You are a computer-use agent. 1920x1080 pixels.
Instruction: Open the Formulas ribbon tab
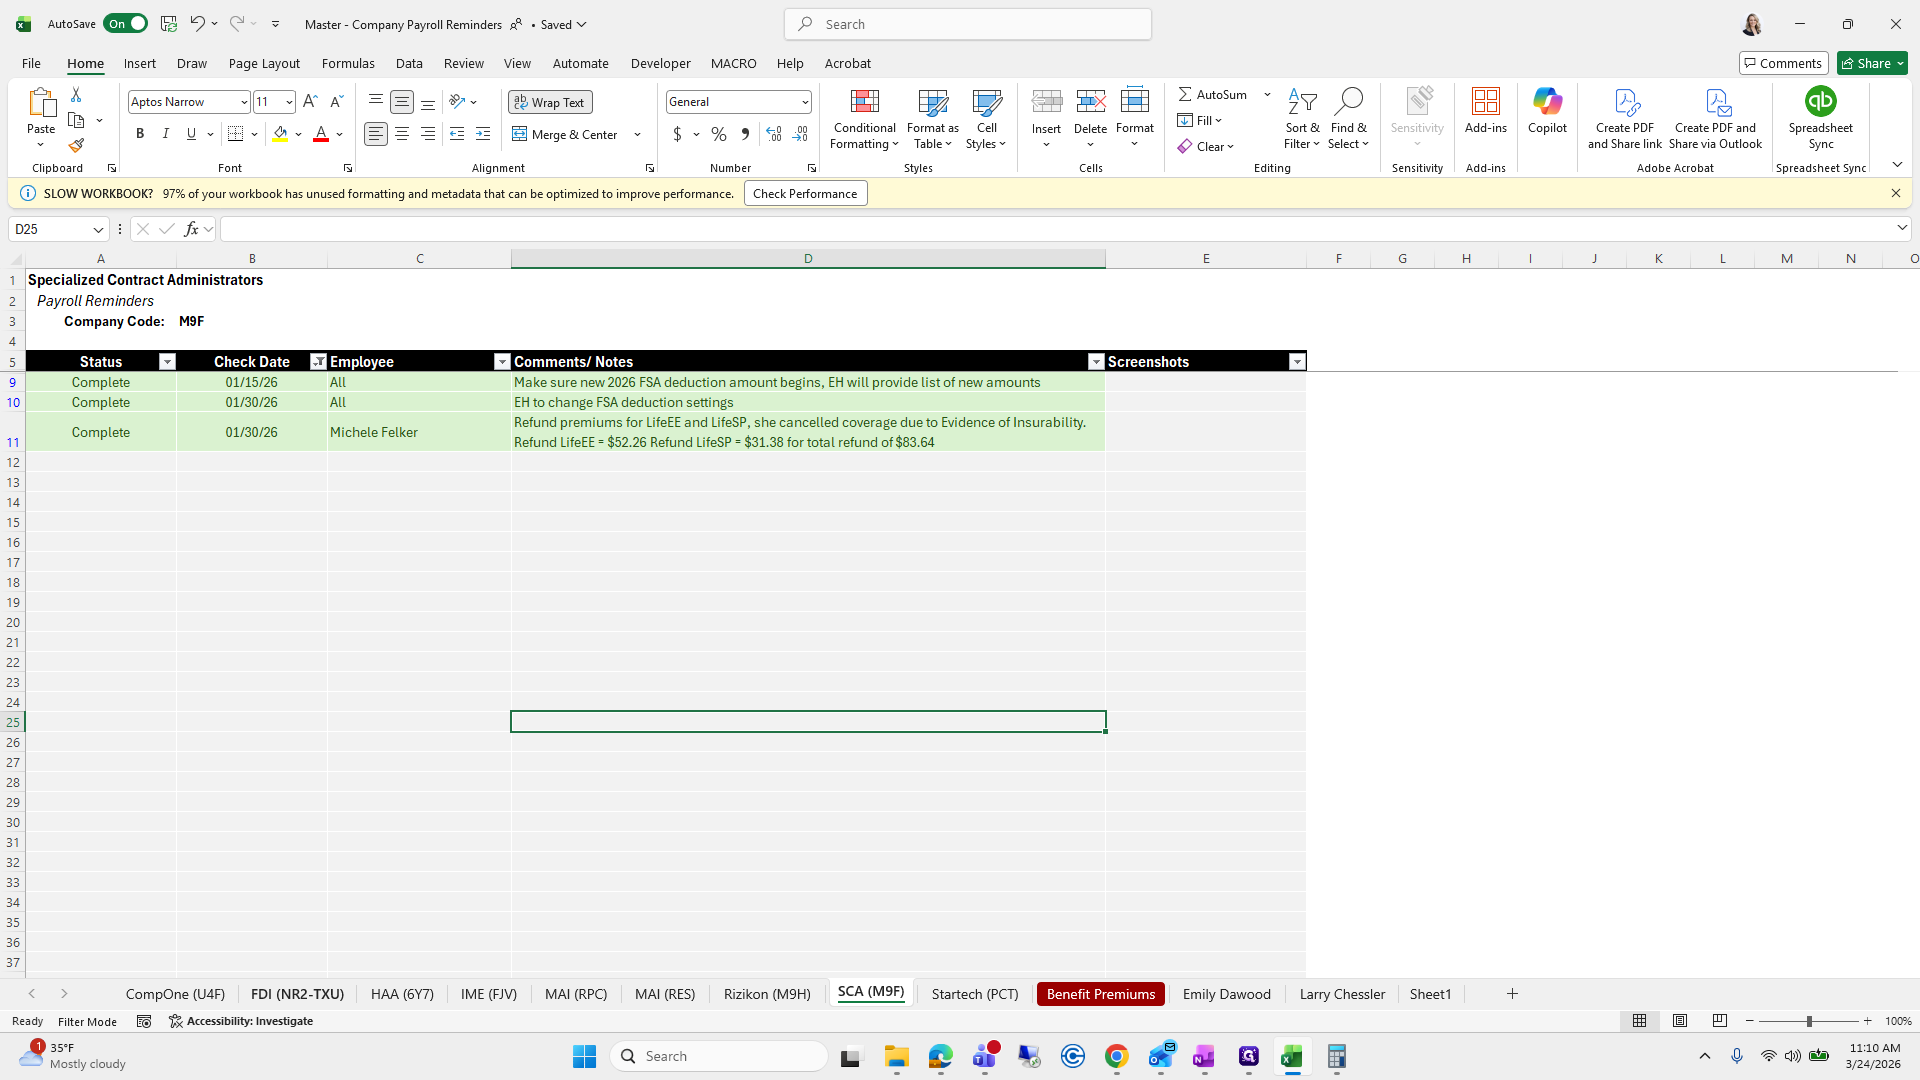(348, 63)
